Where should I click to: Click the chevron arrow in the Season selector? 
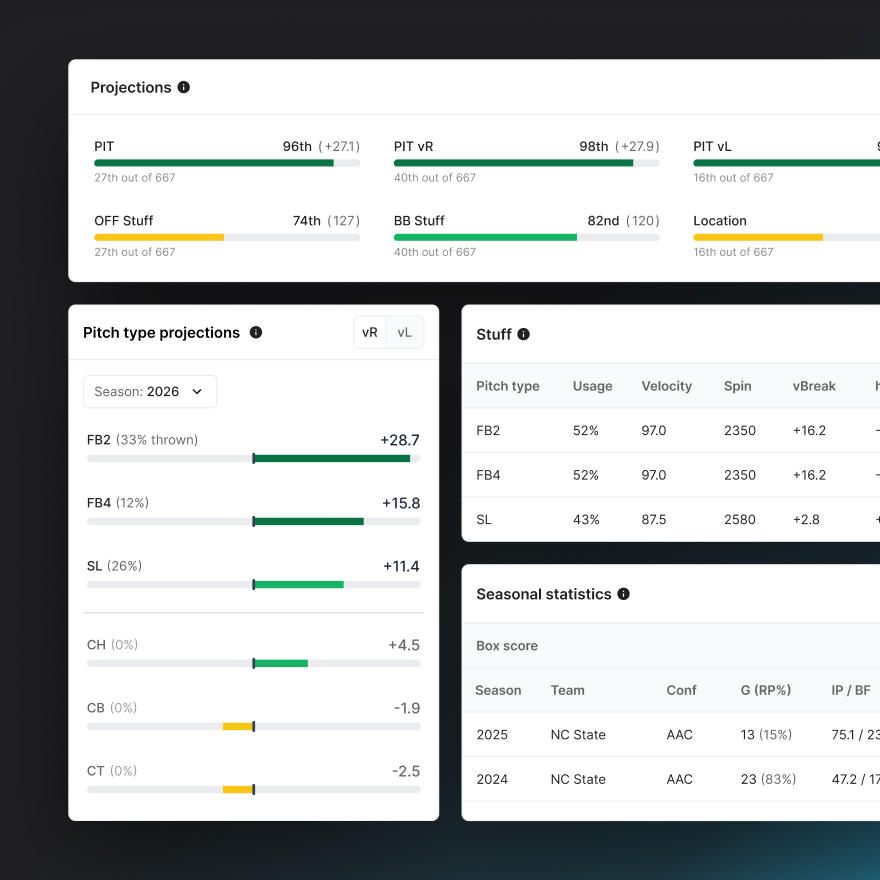pos(197,391)
